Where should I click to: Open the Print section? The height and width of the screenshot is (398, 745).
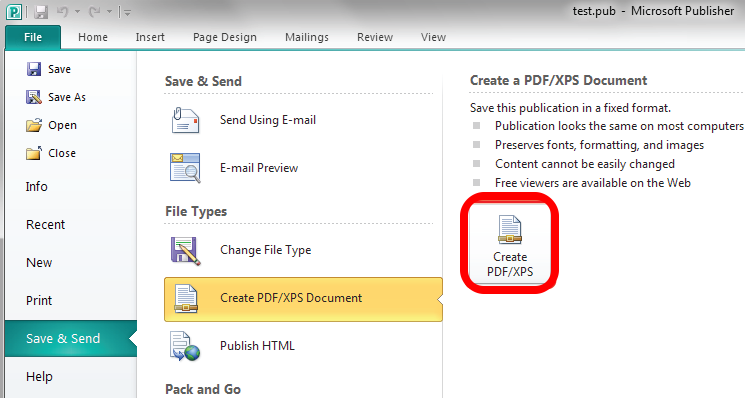tap(39, 301)
